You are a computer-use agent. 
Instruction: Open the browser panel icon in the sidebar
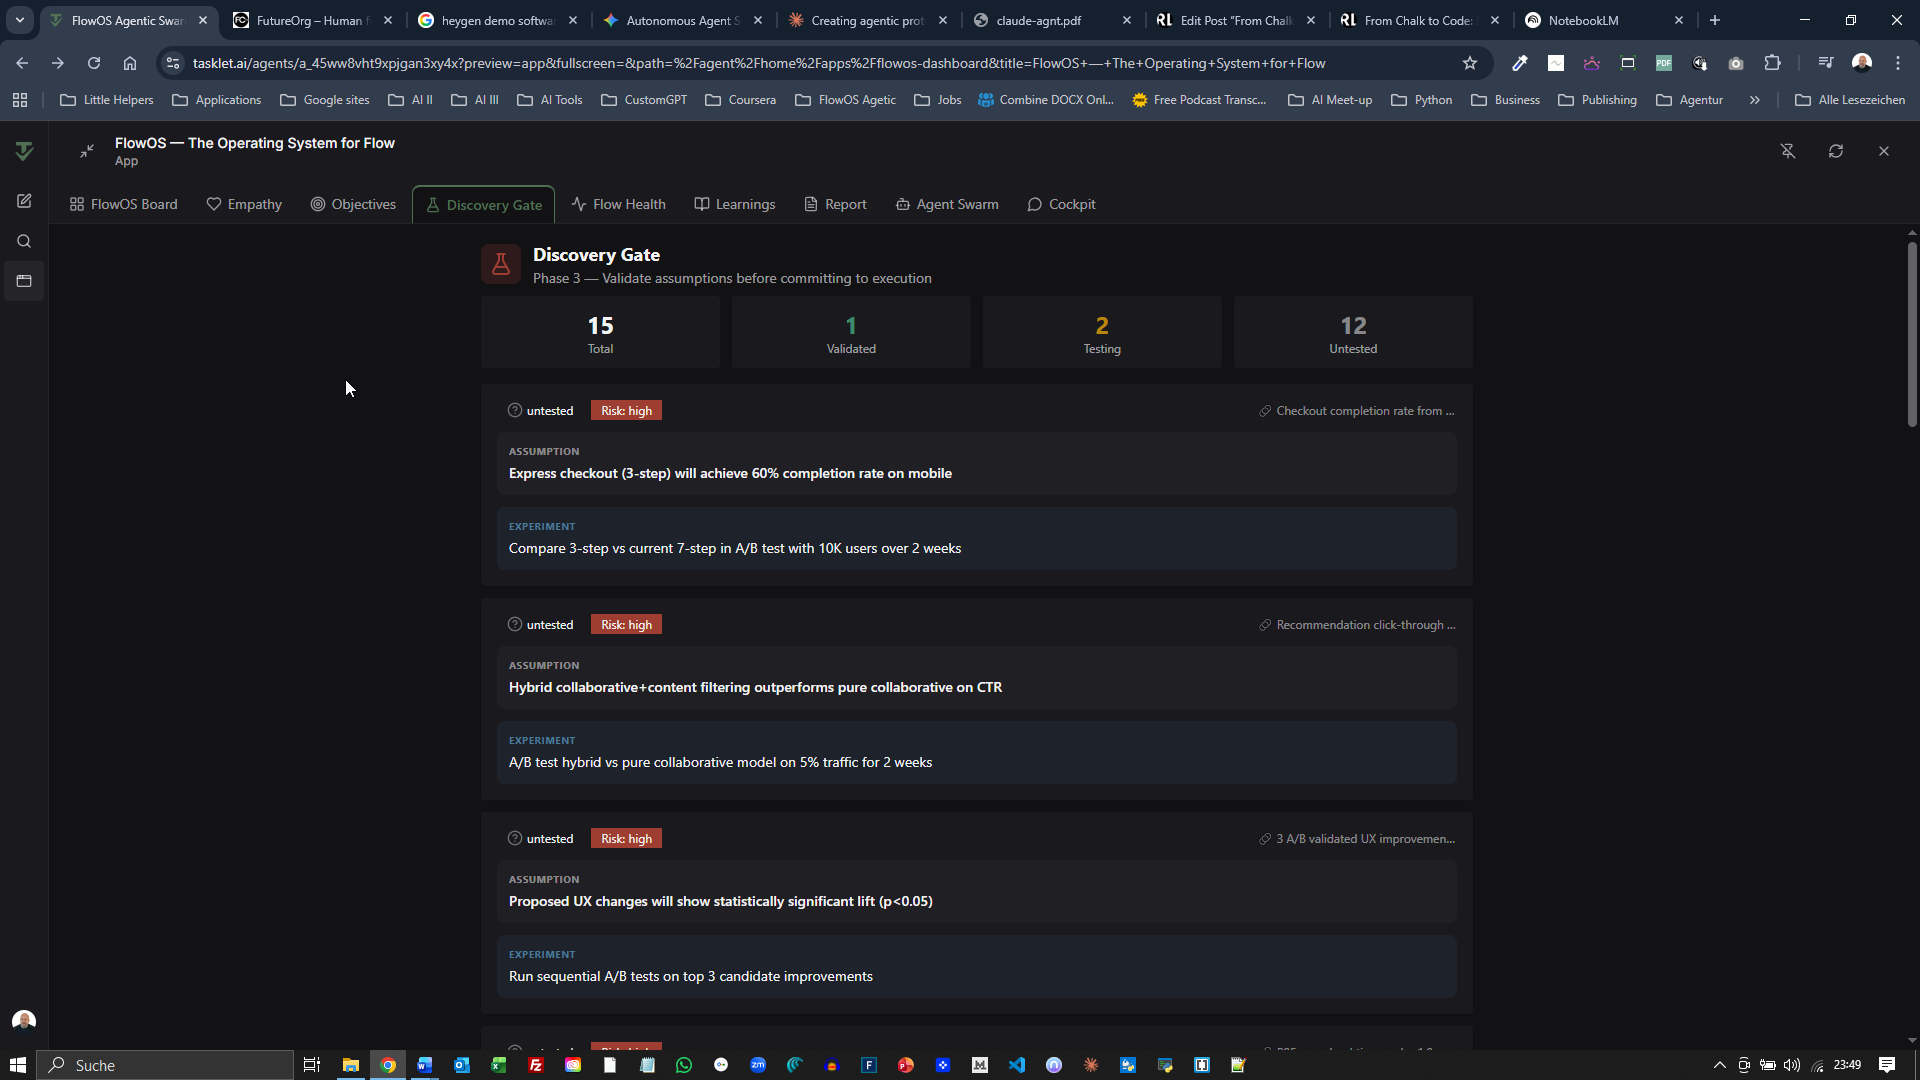point(24,281)
